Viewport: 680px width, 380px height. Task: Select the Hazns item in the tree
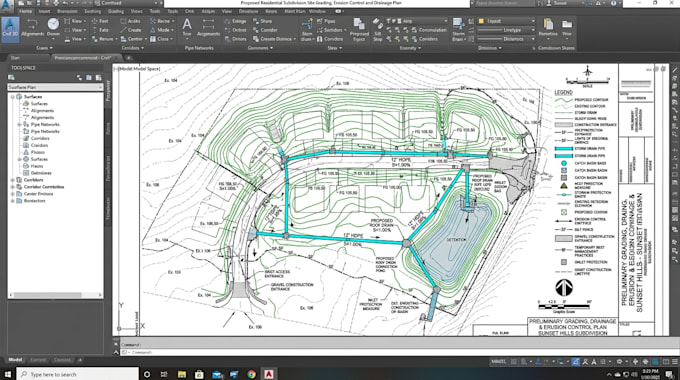[x=36, y=166]
